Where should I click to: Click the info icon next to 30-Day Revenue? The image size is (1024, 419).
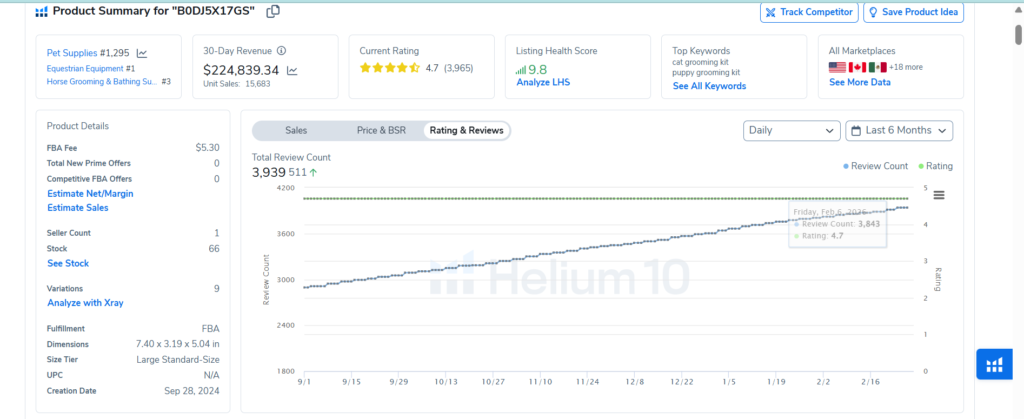point(281,51)
